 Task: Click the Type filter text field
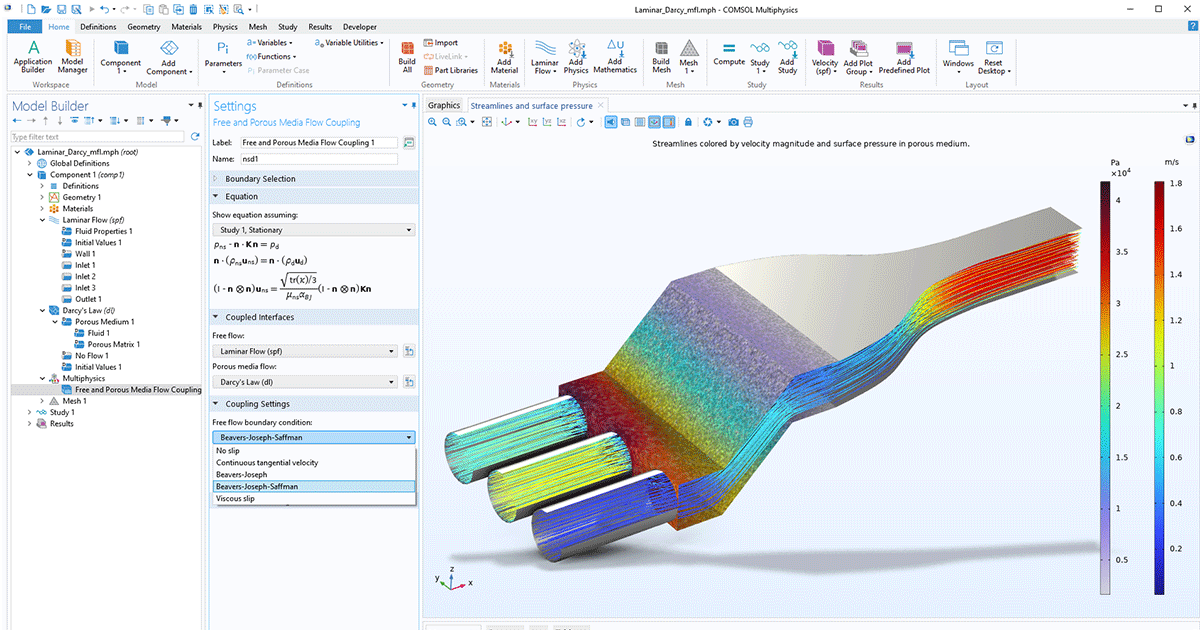click(97, 137)
